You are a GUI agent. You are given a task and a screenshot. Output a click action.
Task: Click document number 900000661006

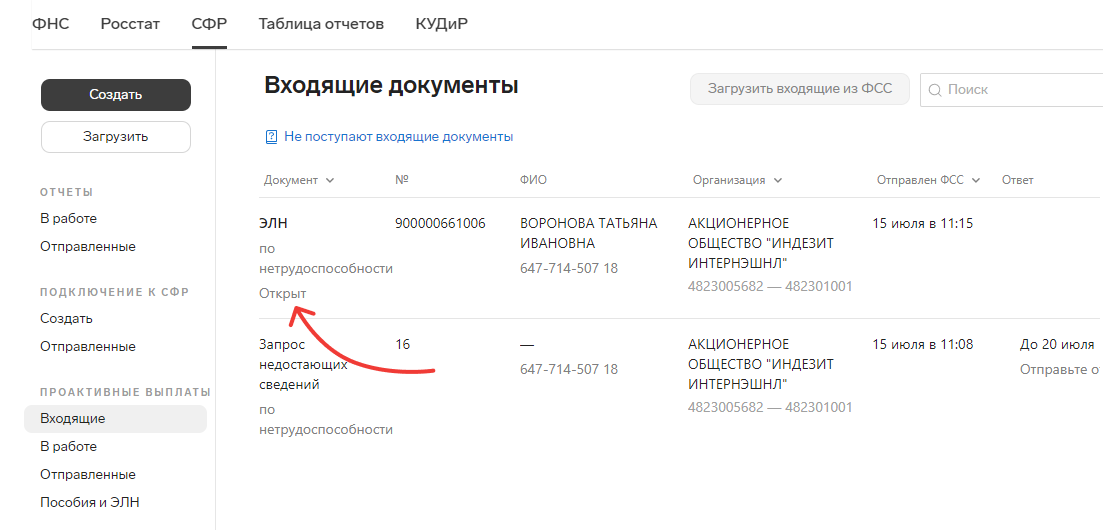click(x=440, y=224)
